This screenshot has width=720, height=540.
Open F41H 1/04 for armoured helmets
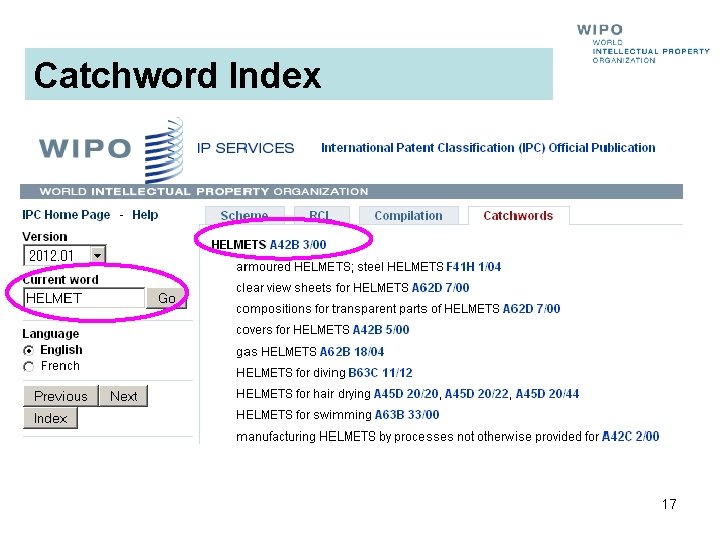[473, 267]
